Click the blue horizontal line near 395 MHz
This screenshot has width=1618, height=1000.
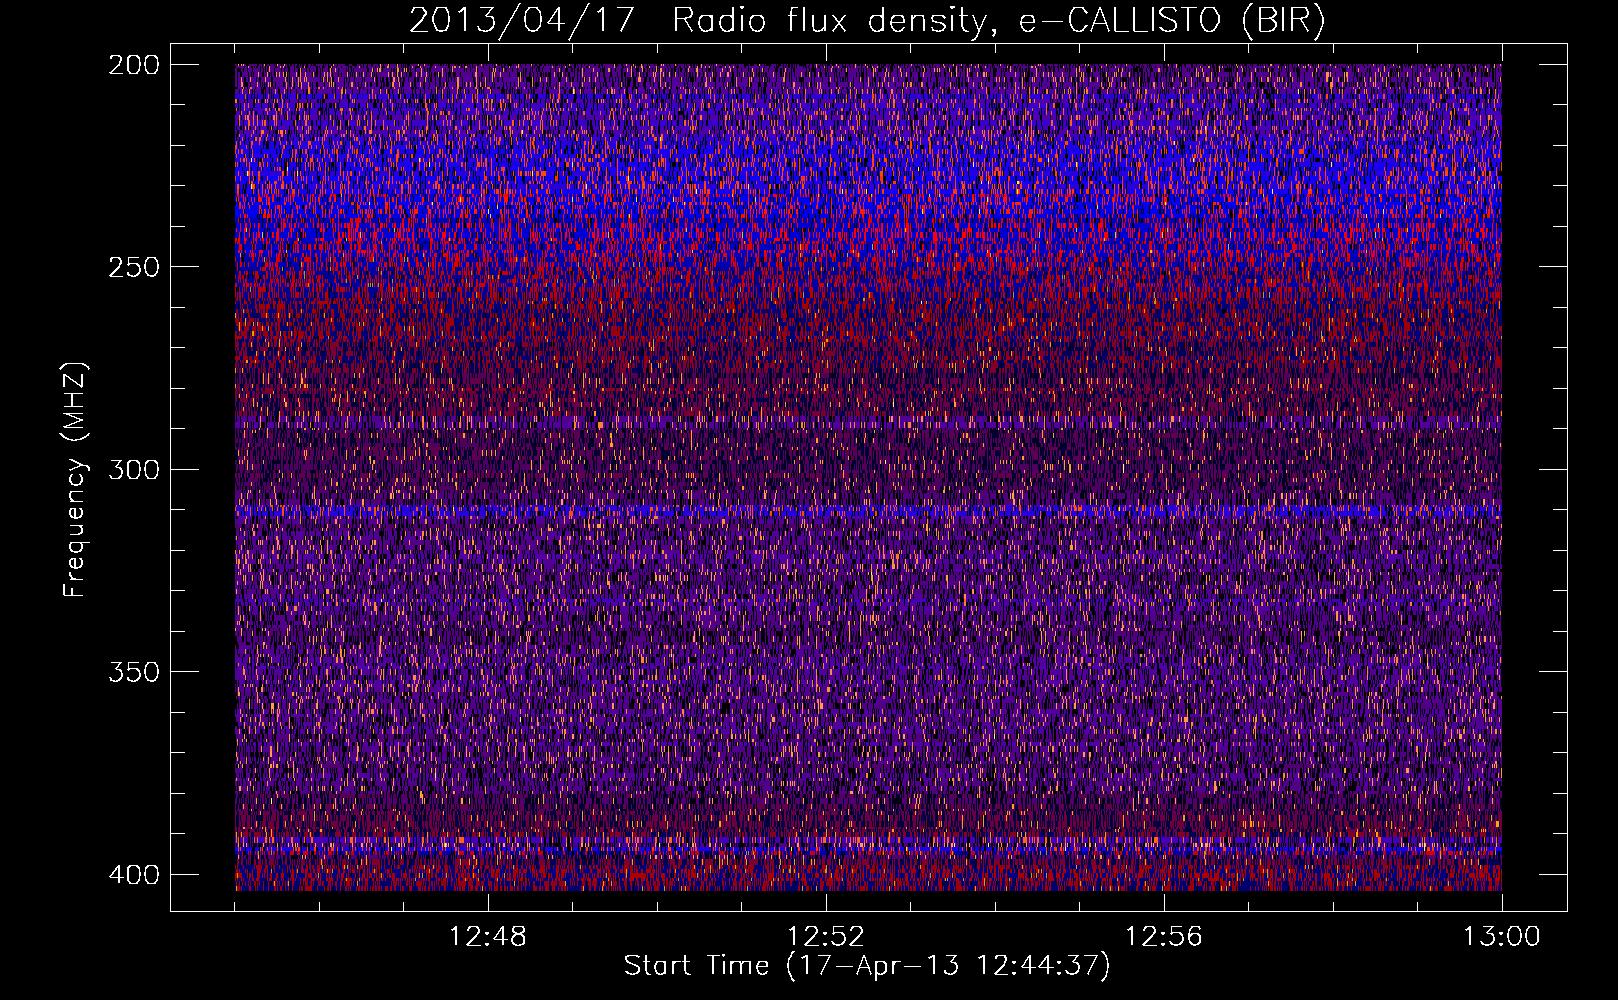[868, 850]
